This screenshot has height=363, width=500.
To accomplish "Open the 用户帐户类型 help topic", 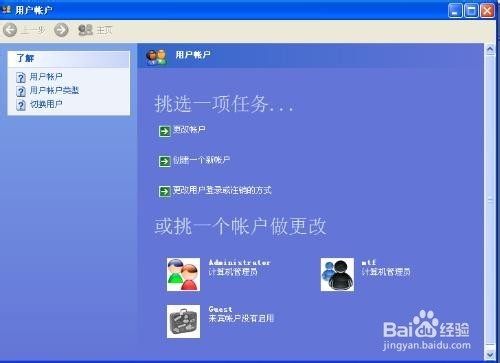I will click(x=54, y=90).
